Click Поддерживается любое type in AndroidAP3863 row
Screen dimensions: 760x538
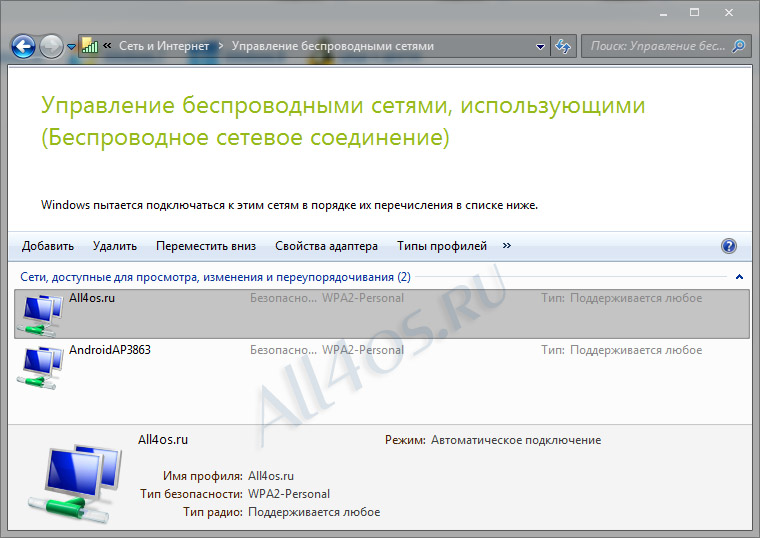coord(636,350)
